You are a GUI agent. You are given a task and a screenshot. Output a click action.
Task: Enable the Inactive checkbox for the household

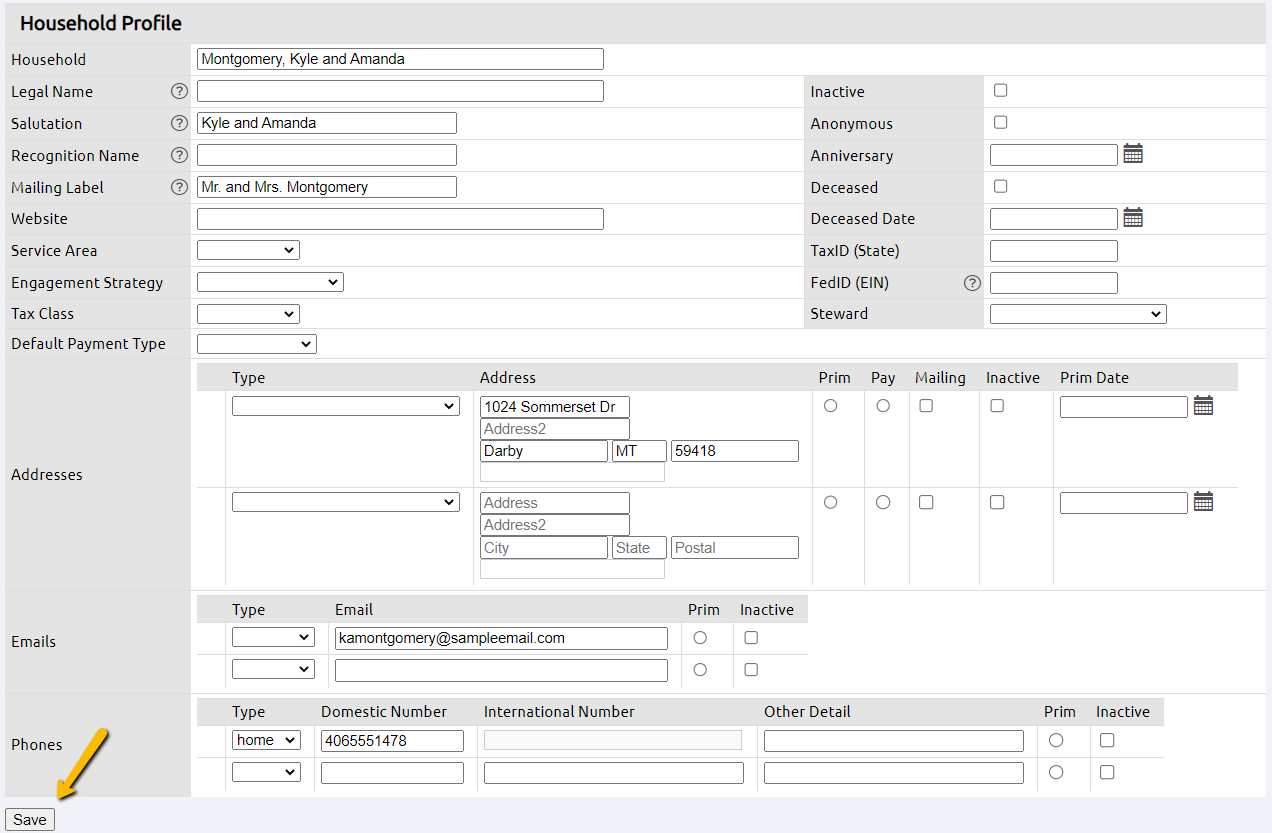tap(1000, 90)
